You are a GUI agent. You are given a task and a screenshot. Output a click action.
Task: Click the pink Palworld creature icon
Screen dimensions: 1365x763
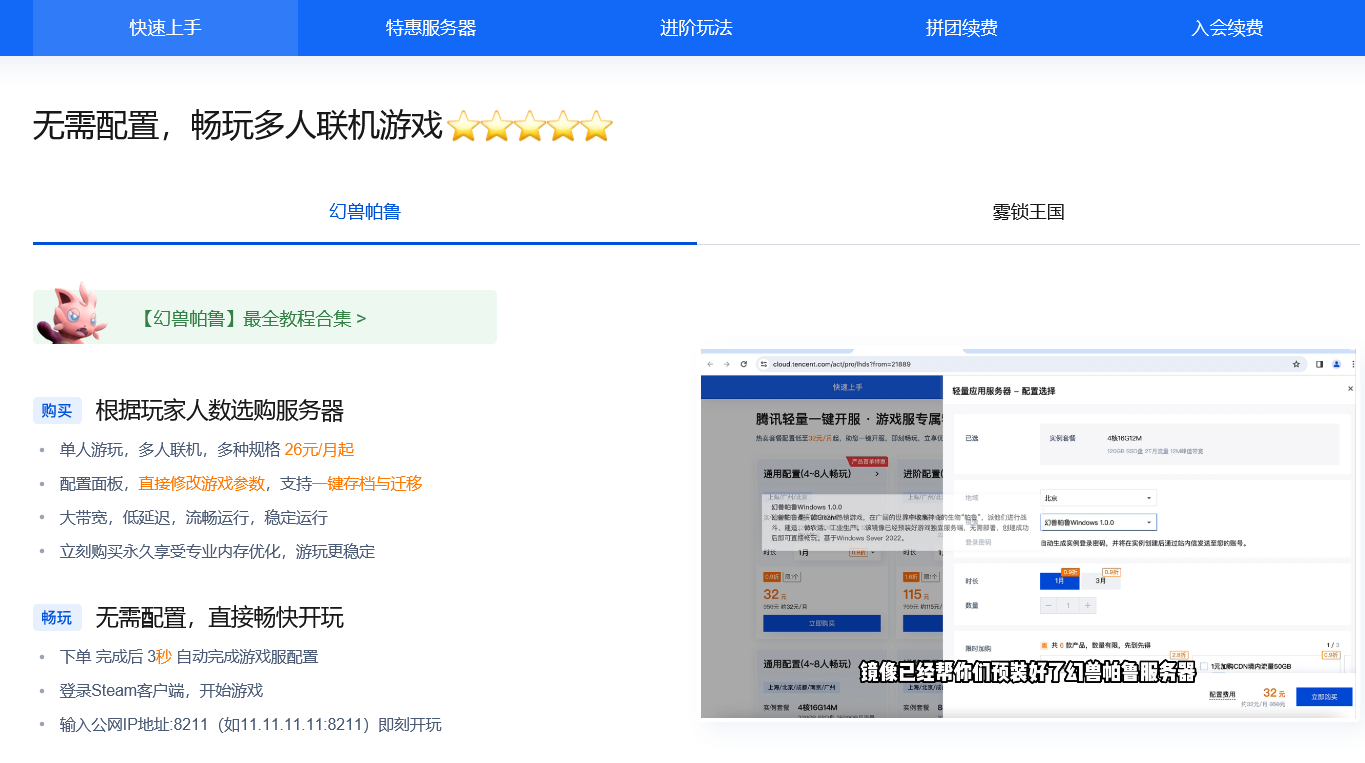coord(71,313)
